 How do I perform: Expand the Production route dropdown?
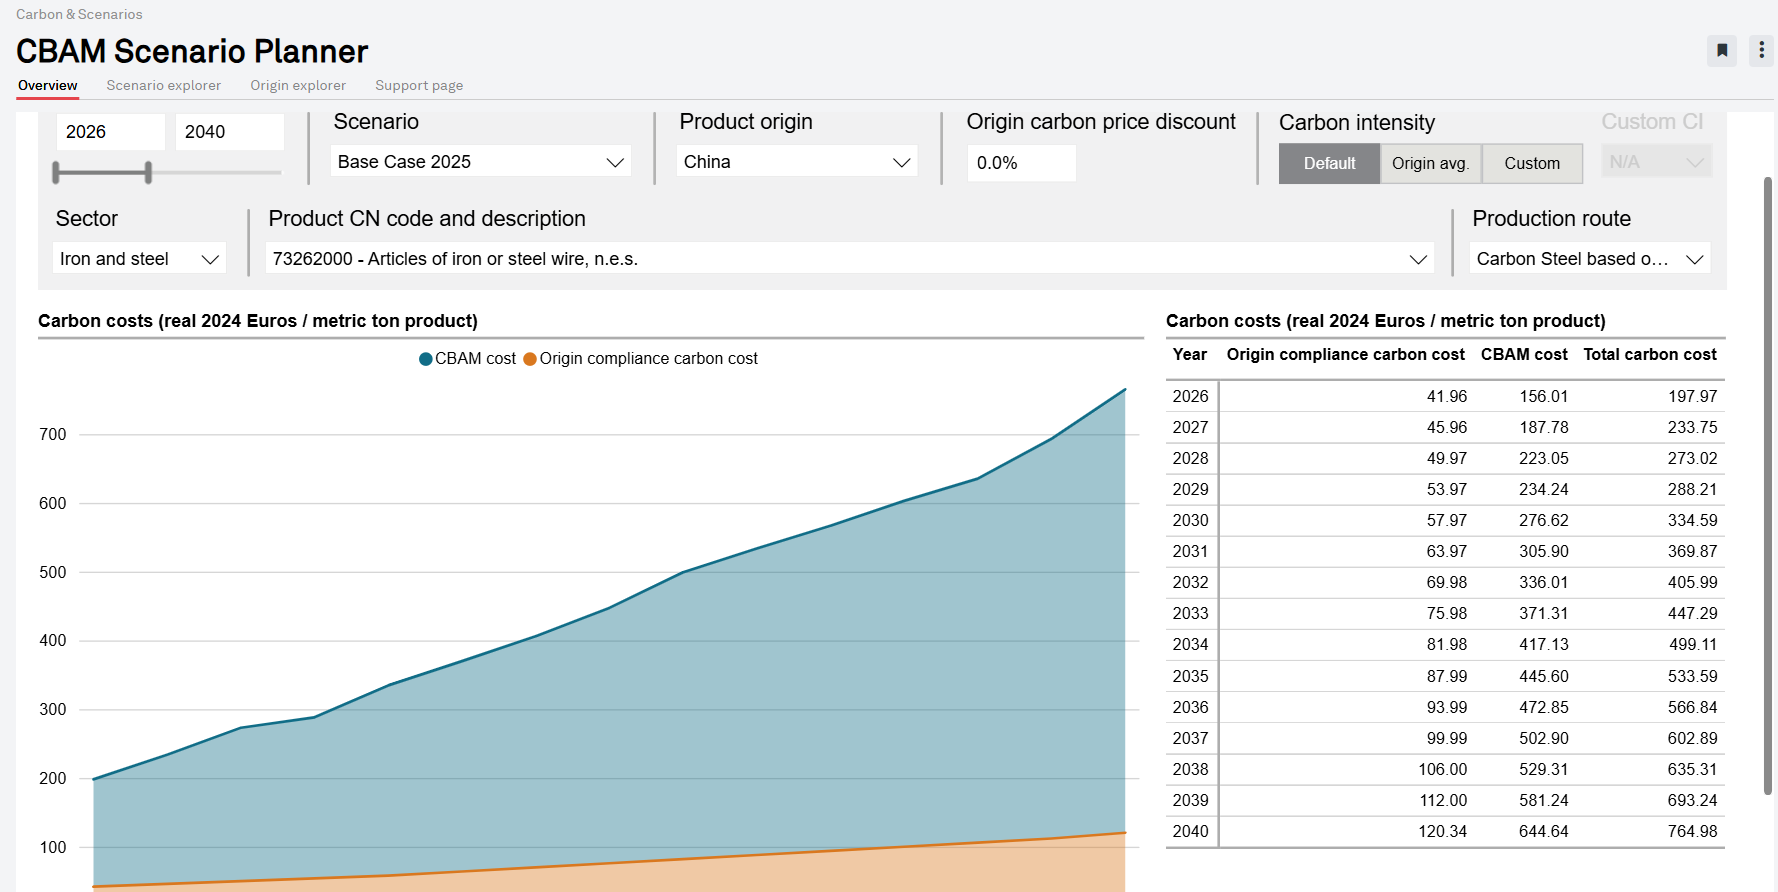click(x=1589, y=259)
